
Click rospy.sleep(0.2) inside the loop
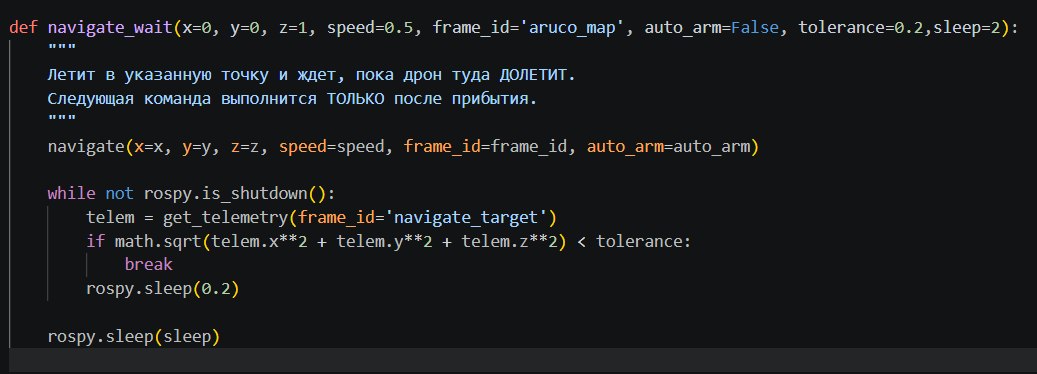[x=163, y=289]
